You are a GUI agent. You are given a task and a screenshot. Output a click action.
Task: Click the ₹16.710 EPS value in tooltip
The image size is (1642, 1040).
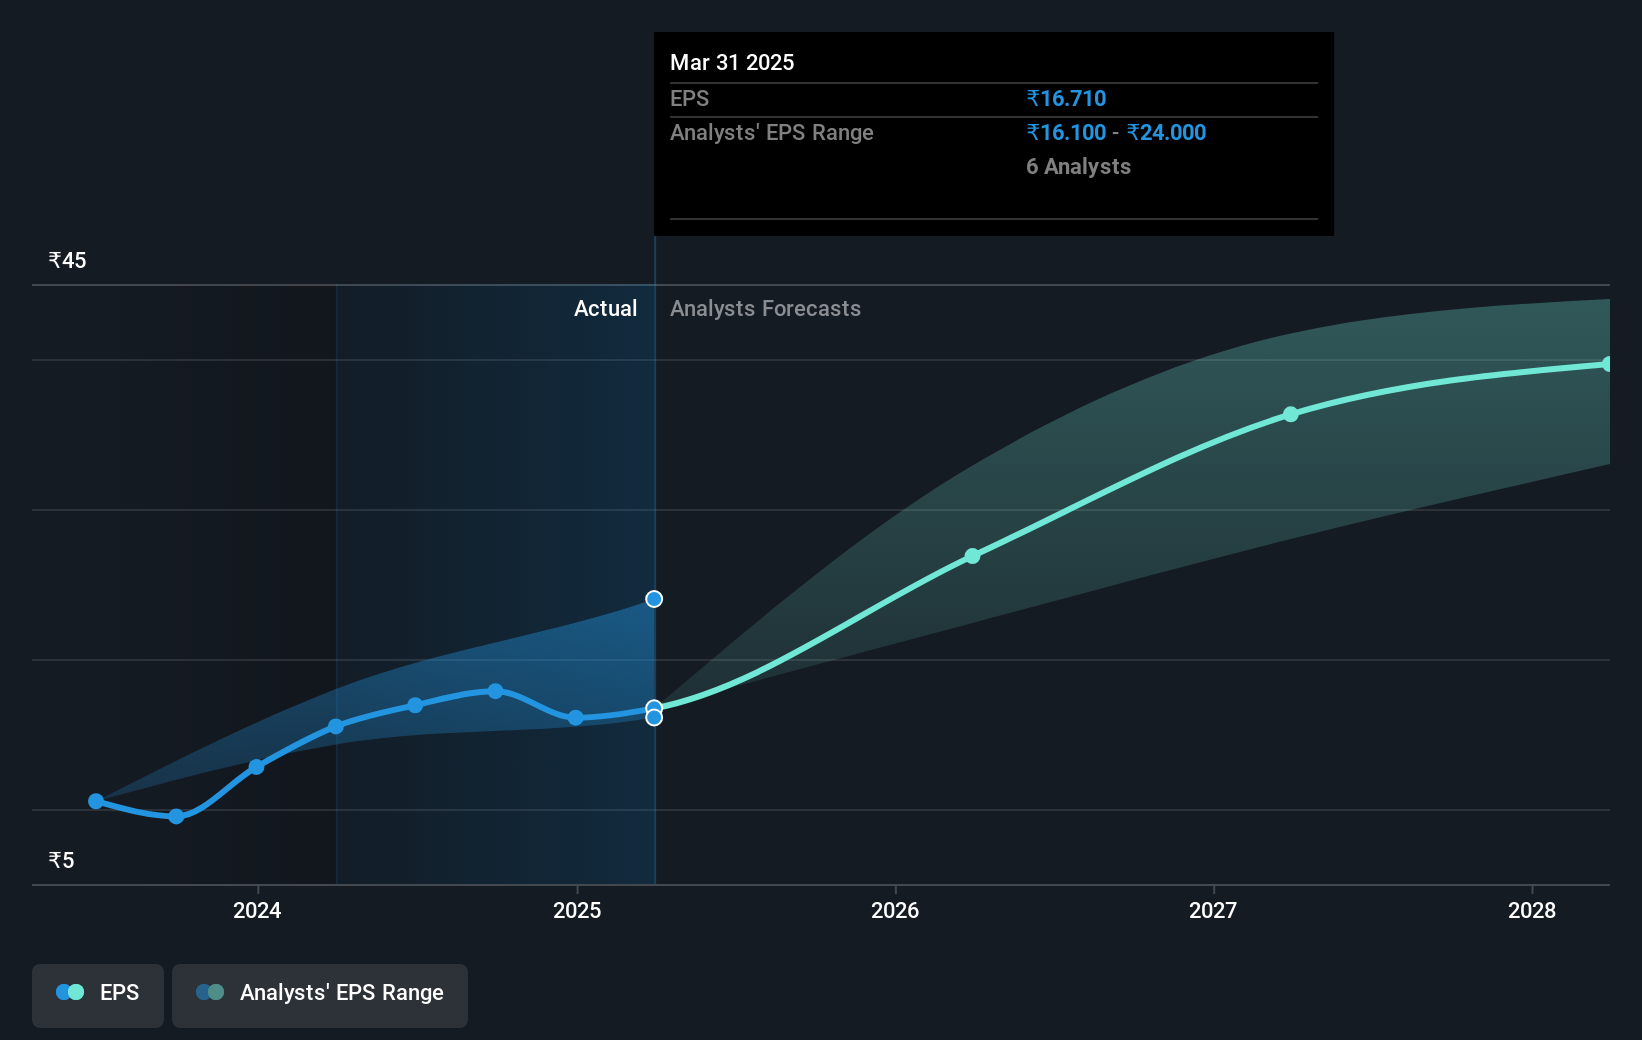coord(1066,99)
